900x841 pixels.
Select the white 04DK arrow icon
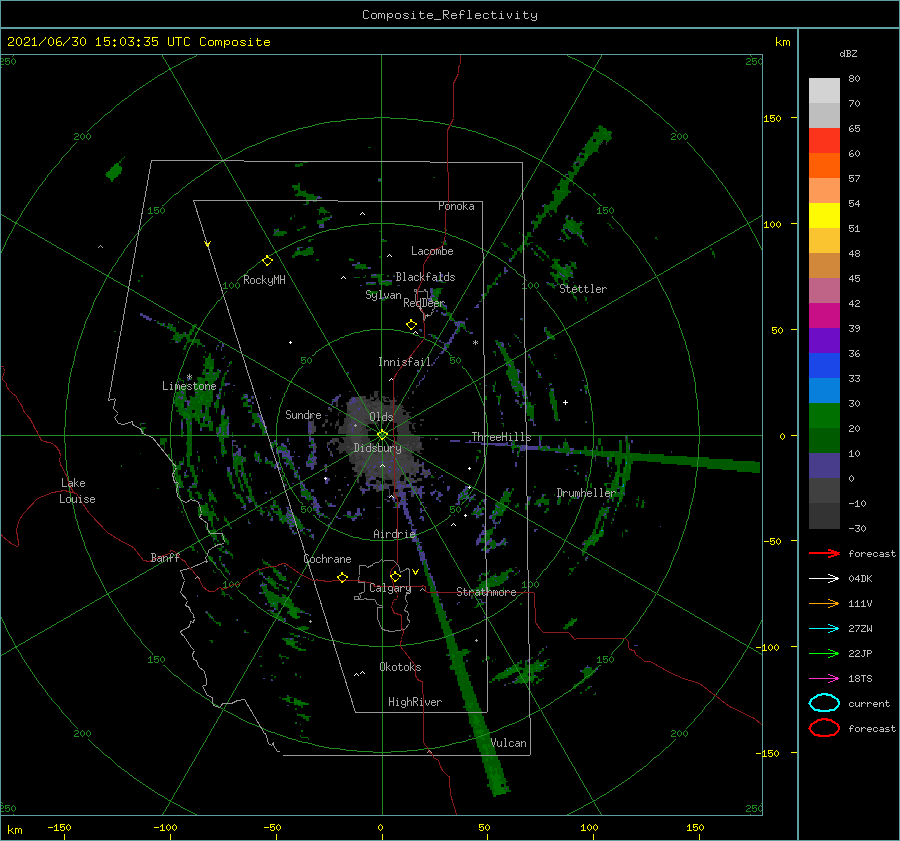(x=824, y=578)
